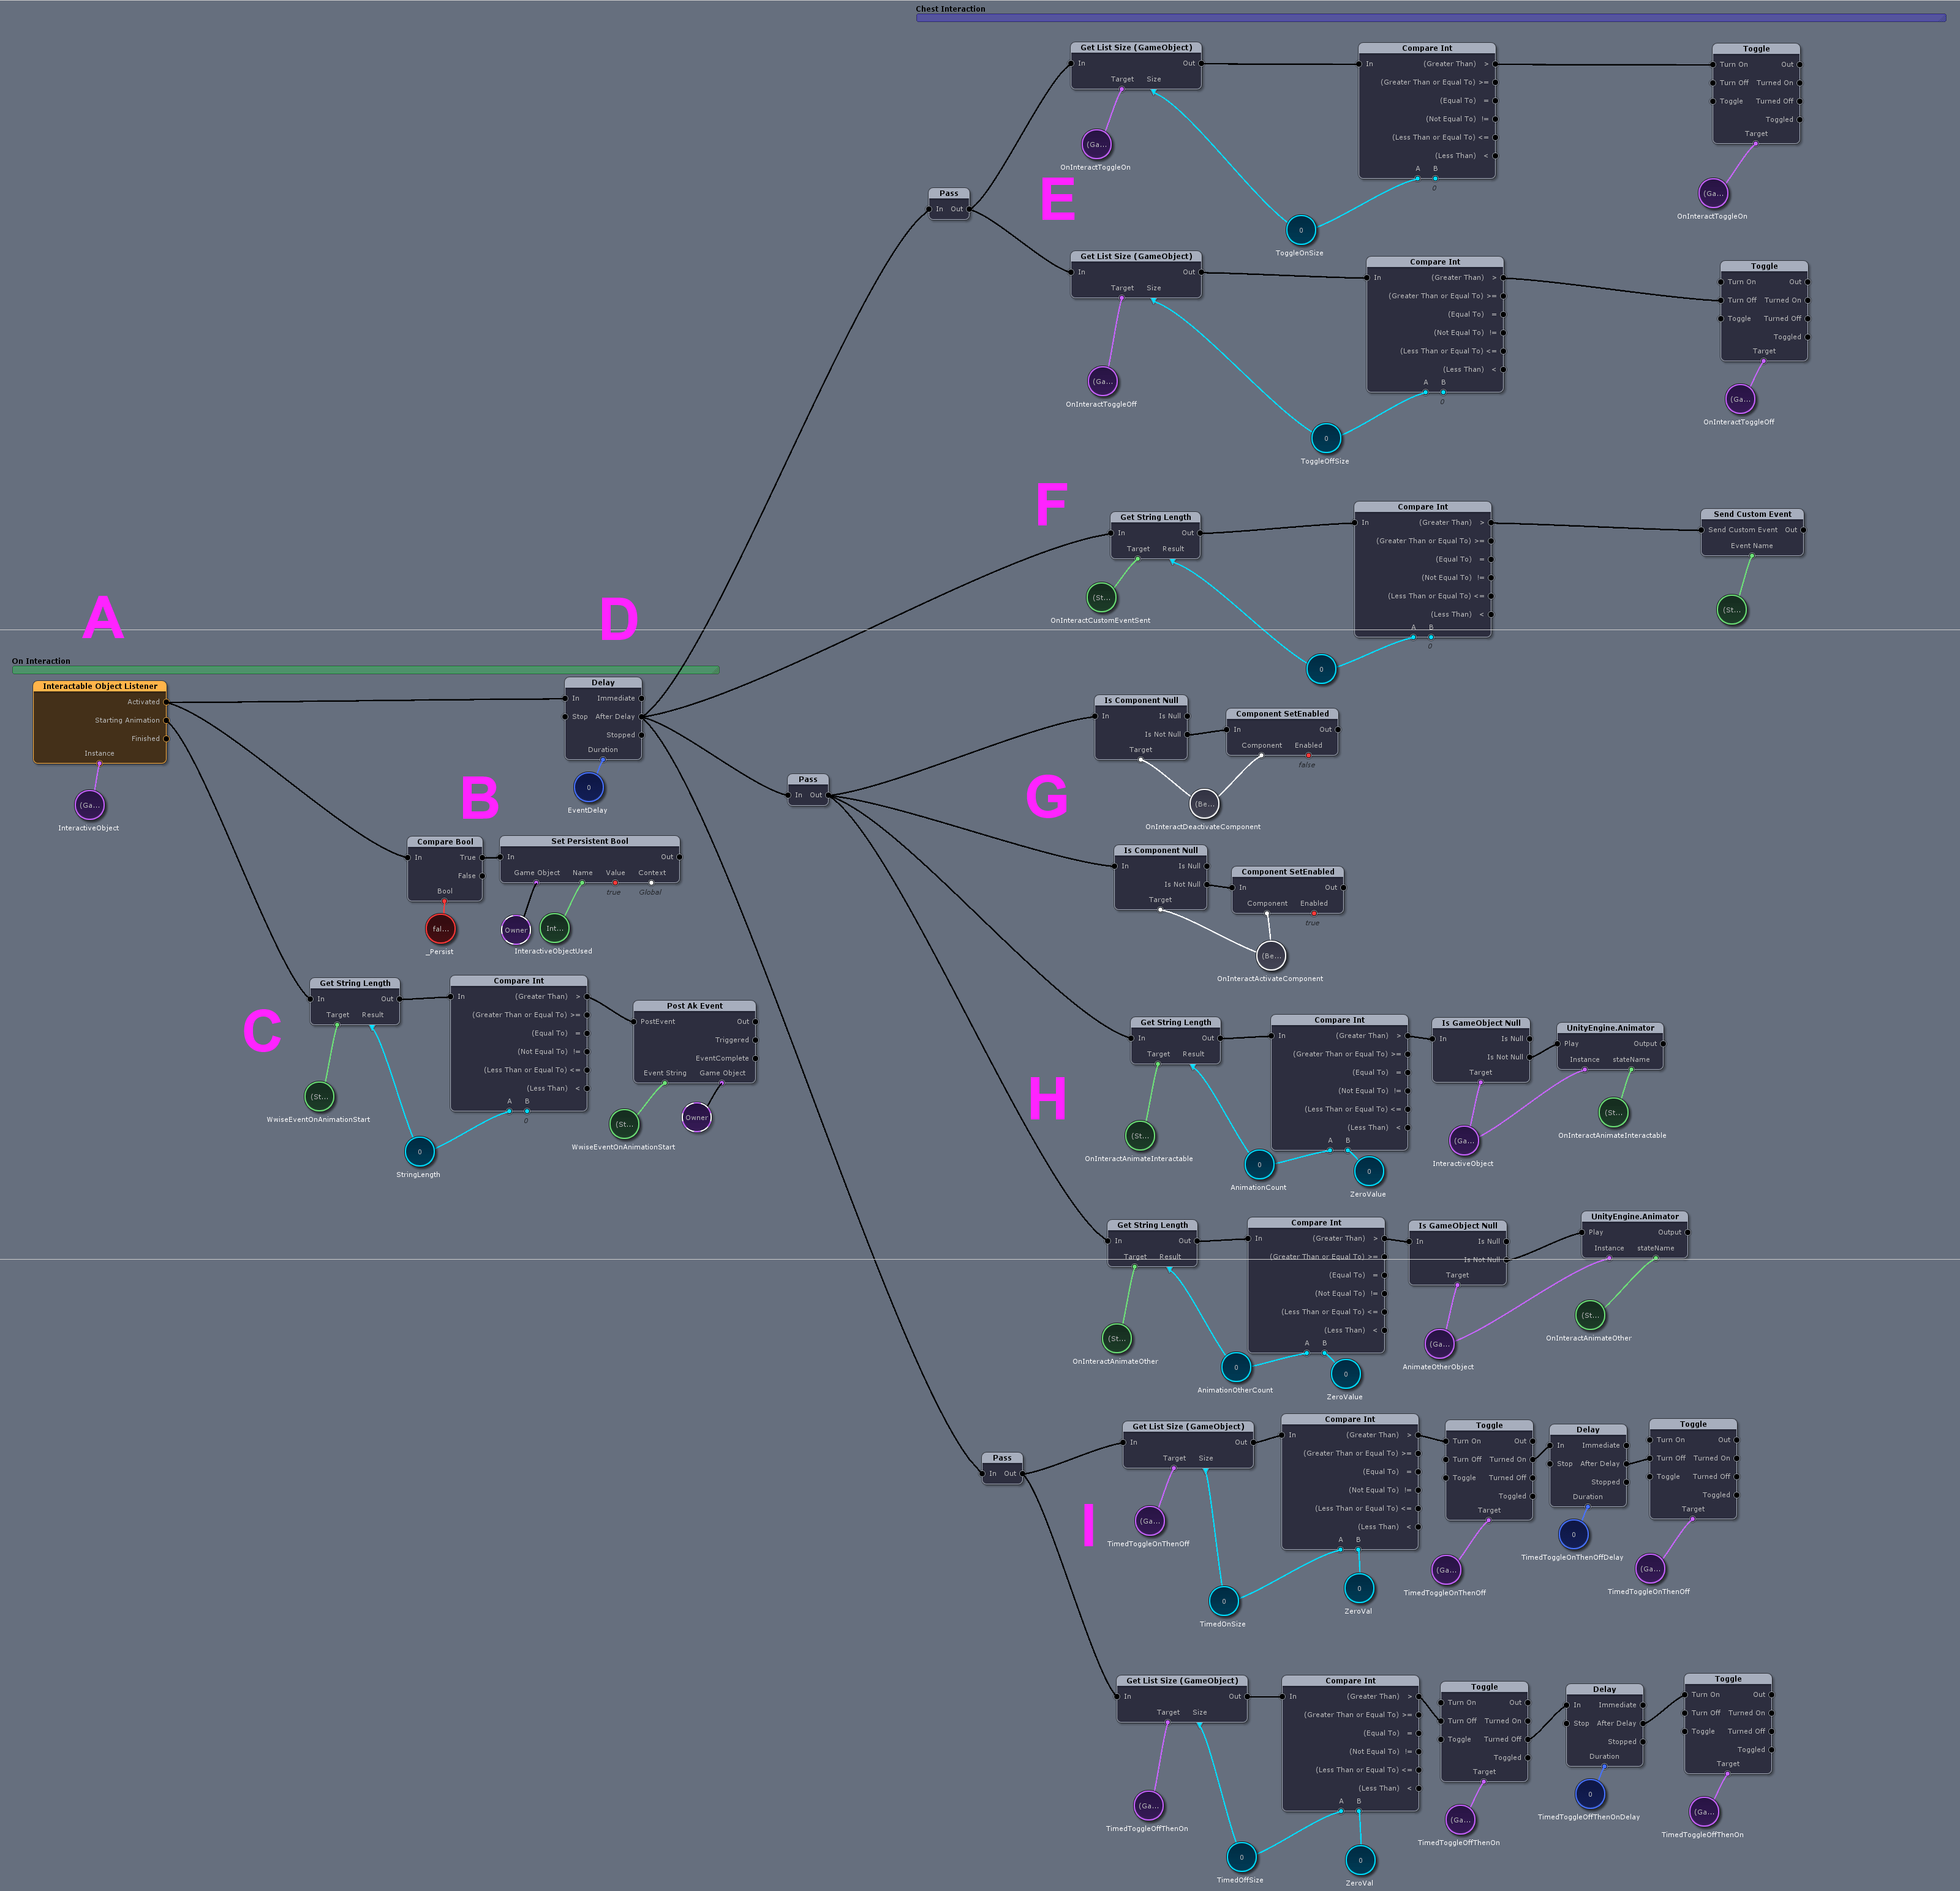Select the Post Ak Event node title

pos(694,1006)
